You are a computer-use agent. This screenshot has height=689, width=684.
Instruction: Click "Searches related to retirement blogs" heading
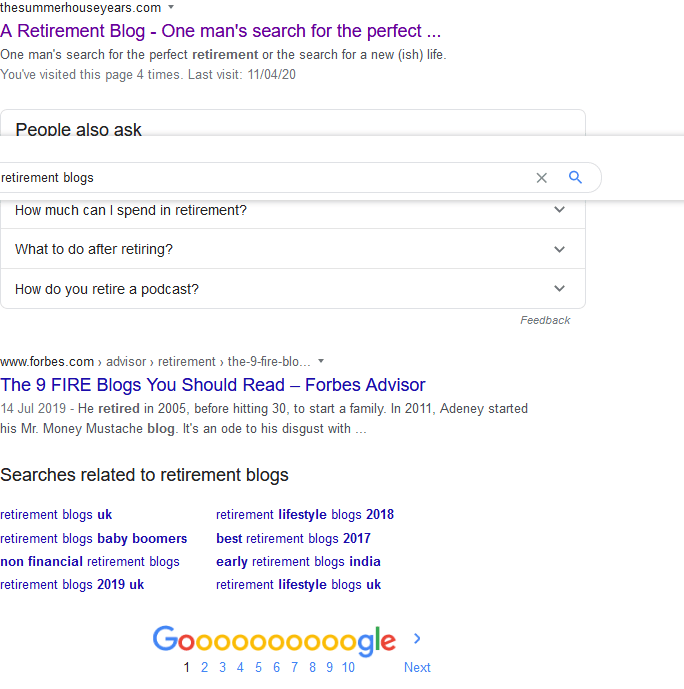pos(144,475)
